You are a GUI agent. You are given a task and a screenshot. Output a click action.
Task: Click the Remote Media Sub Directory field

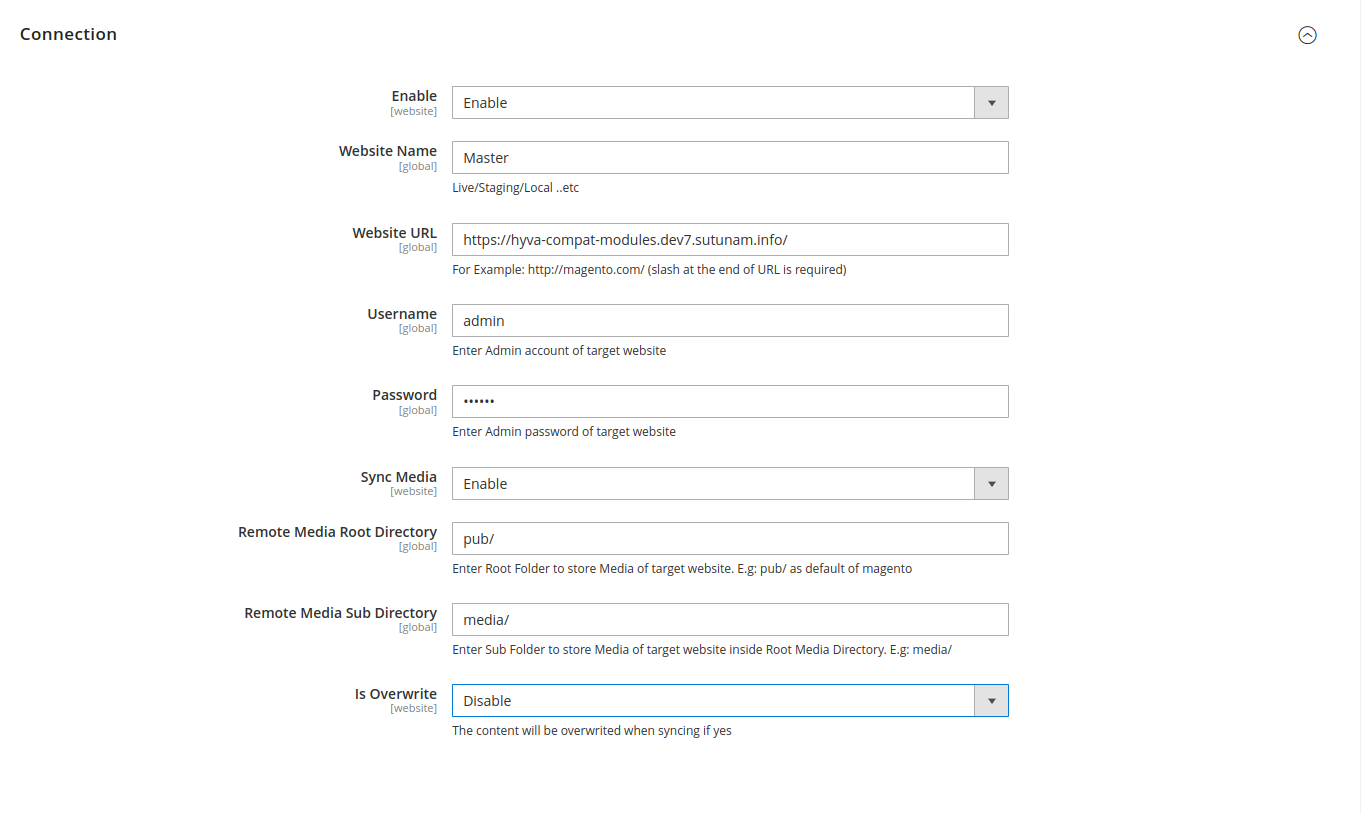tap(730, 620)
